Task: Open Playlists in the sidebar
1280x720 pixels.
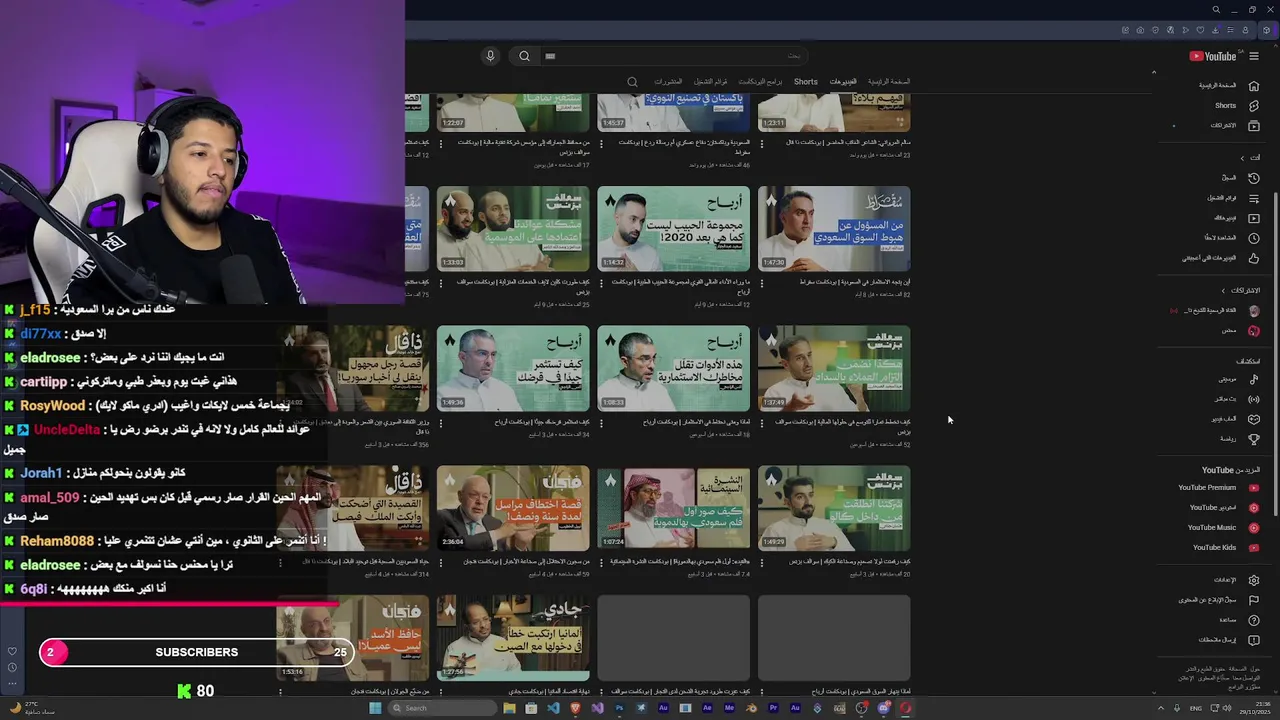Action: click(x=1233, y=198)
